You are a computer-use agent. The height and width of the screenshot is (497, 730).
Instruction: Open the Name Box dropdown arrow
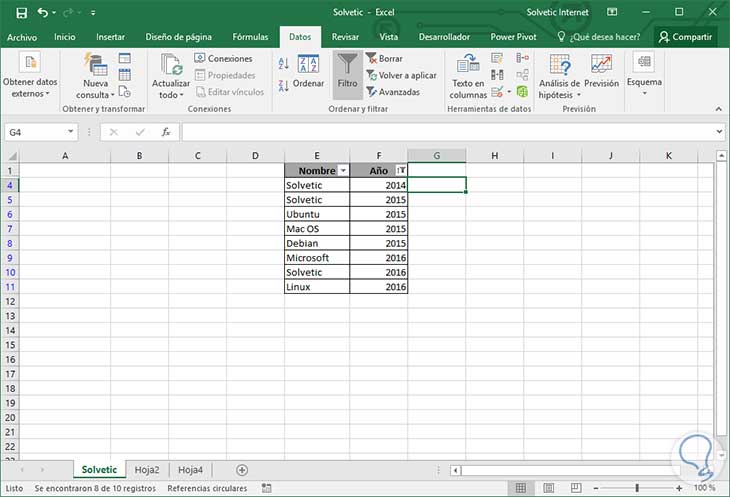[71, 132]
